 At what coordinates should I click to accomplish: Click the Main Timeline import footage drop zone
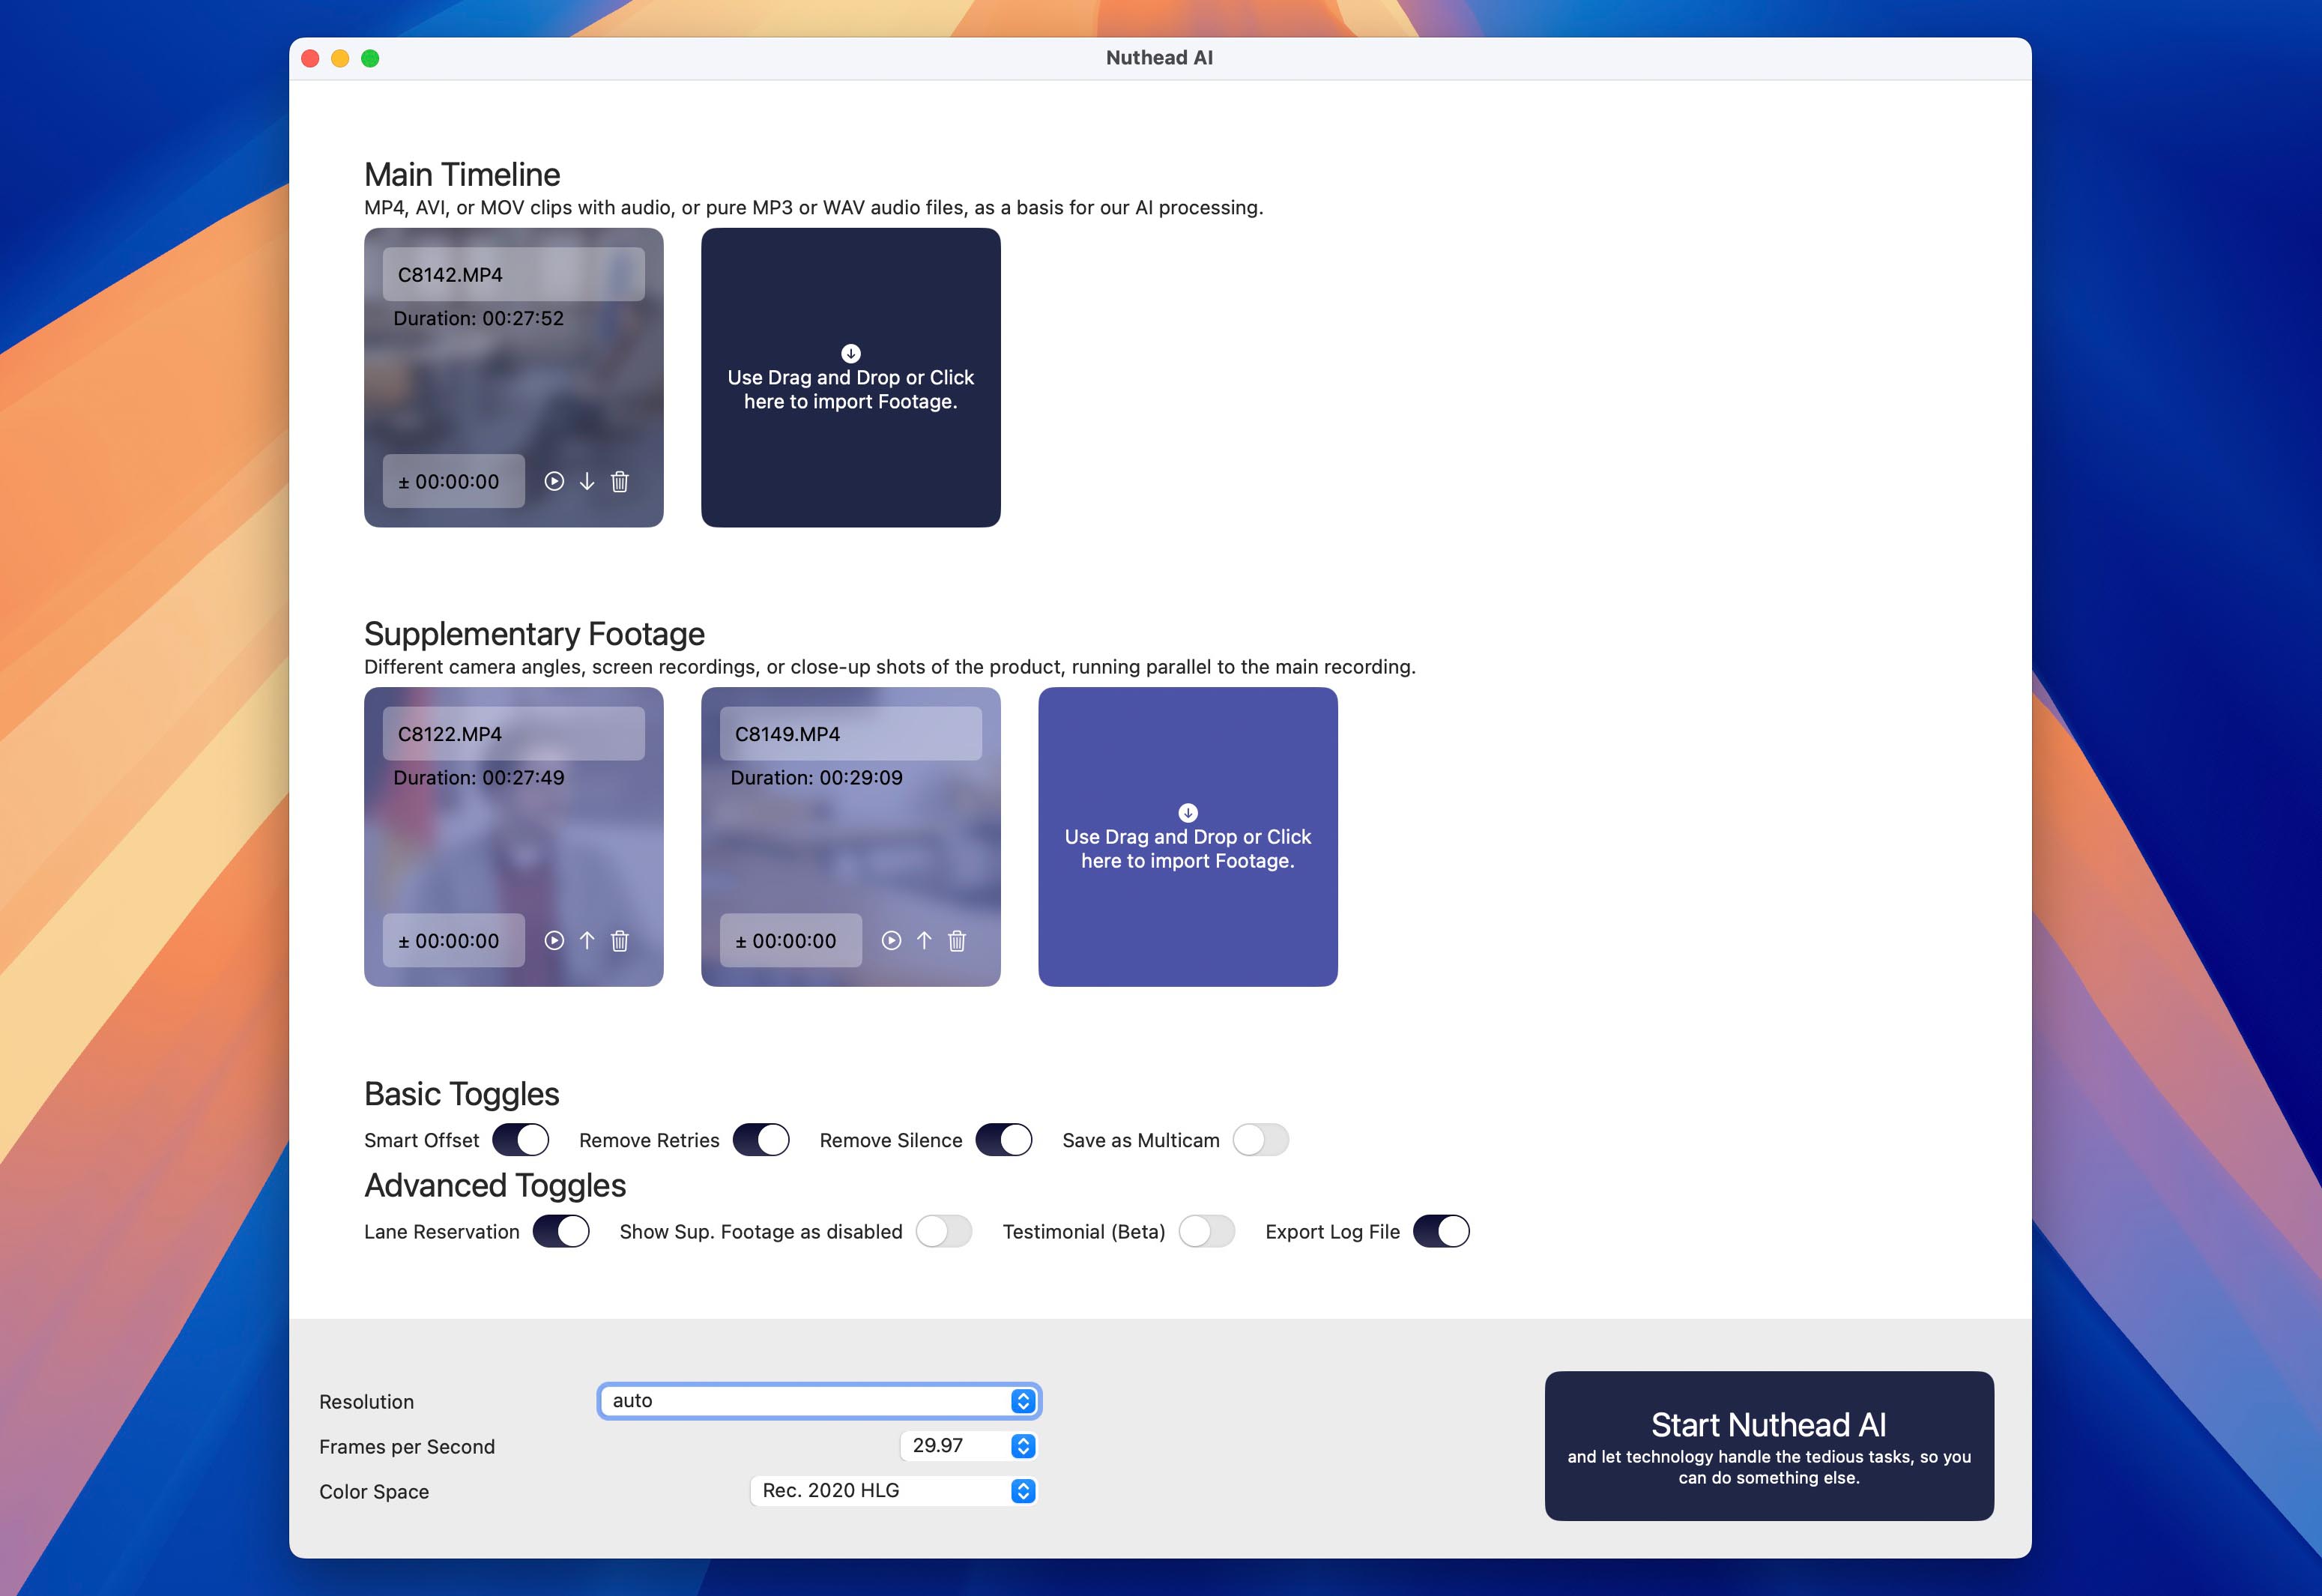click(851, 378)
